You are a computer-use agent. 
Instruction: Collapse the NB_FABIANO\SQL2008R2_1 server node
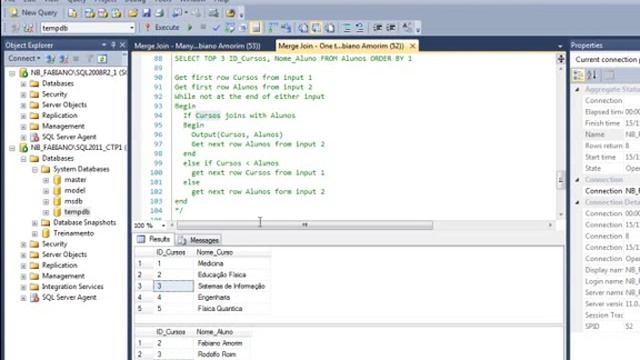12,73
